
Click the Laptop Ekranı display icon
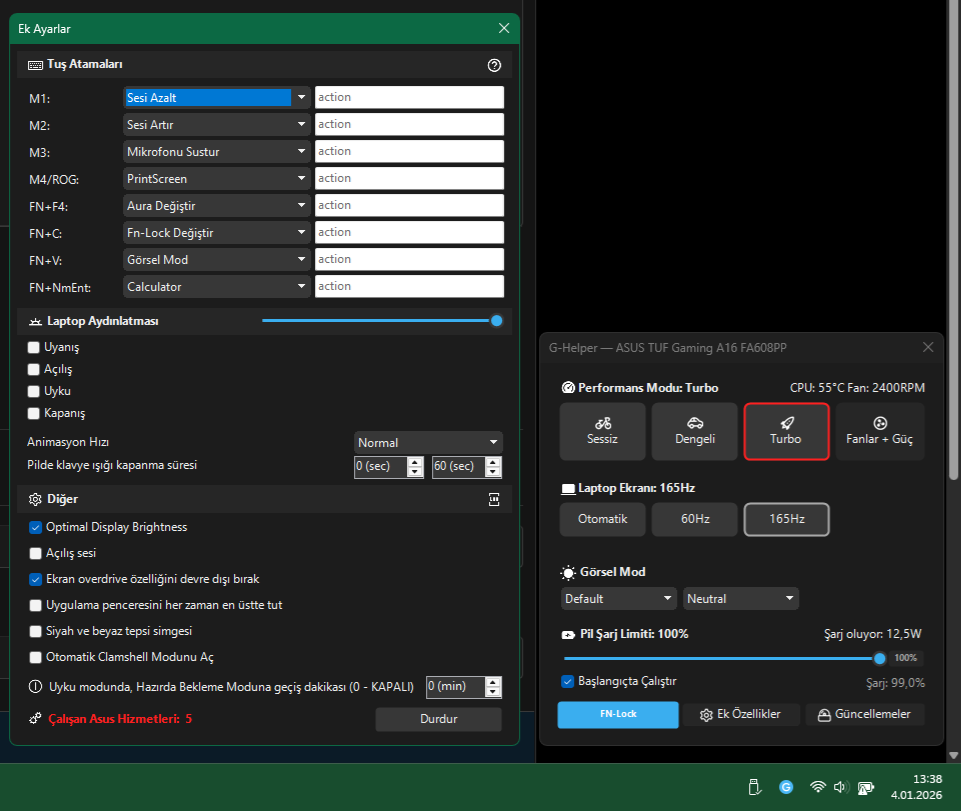coord(568,489)
